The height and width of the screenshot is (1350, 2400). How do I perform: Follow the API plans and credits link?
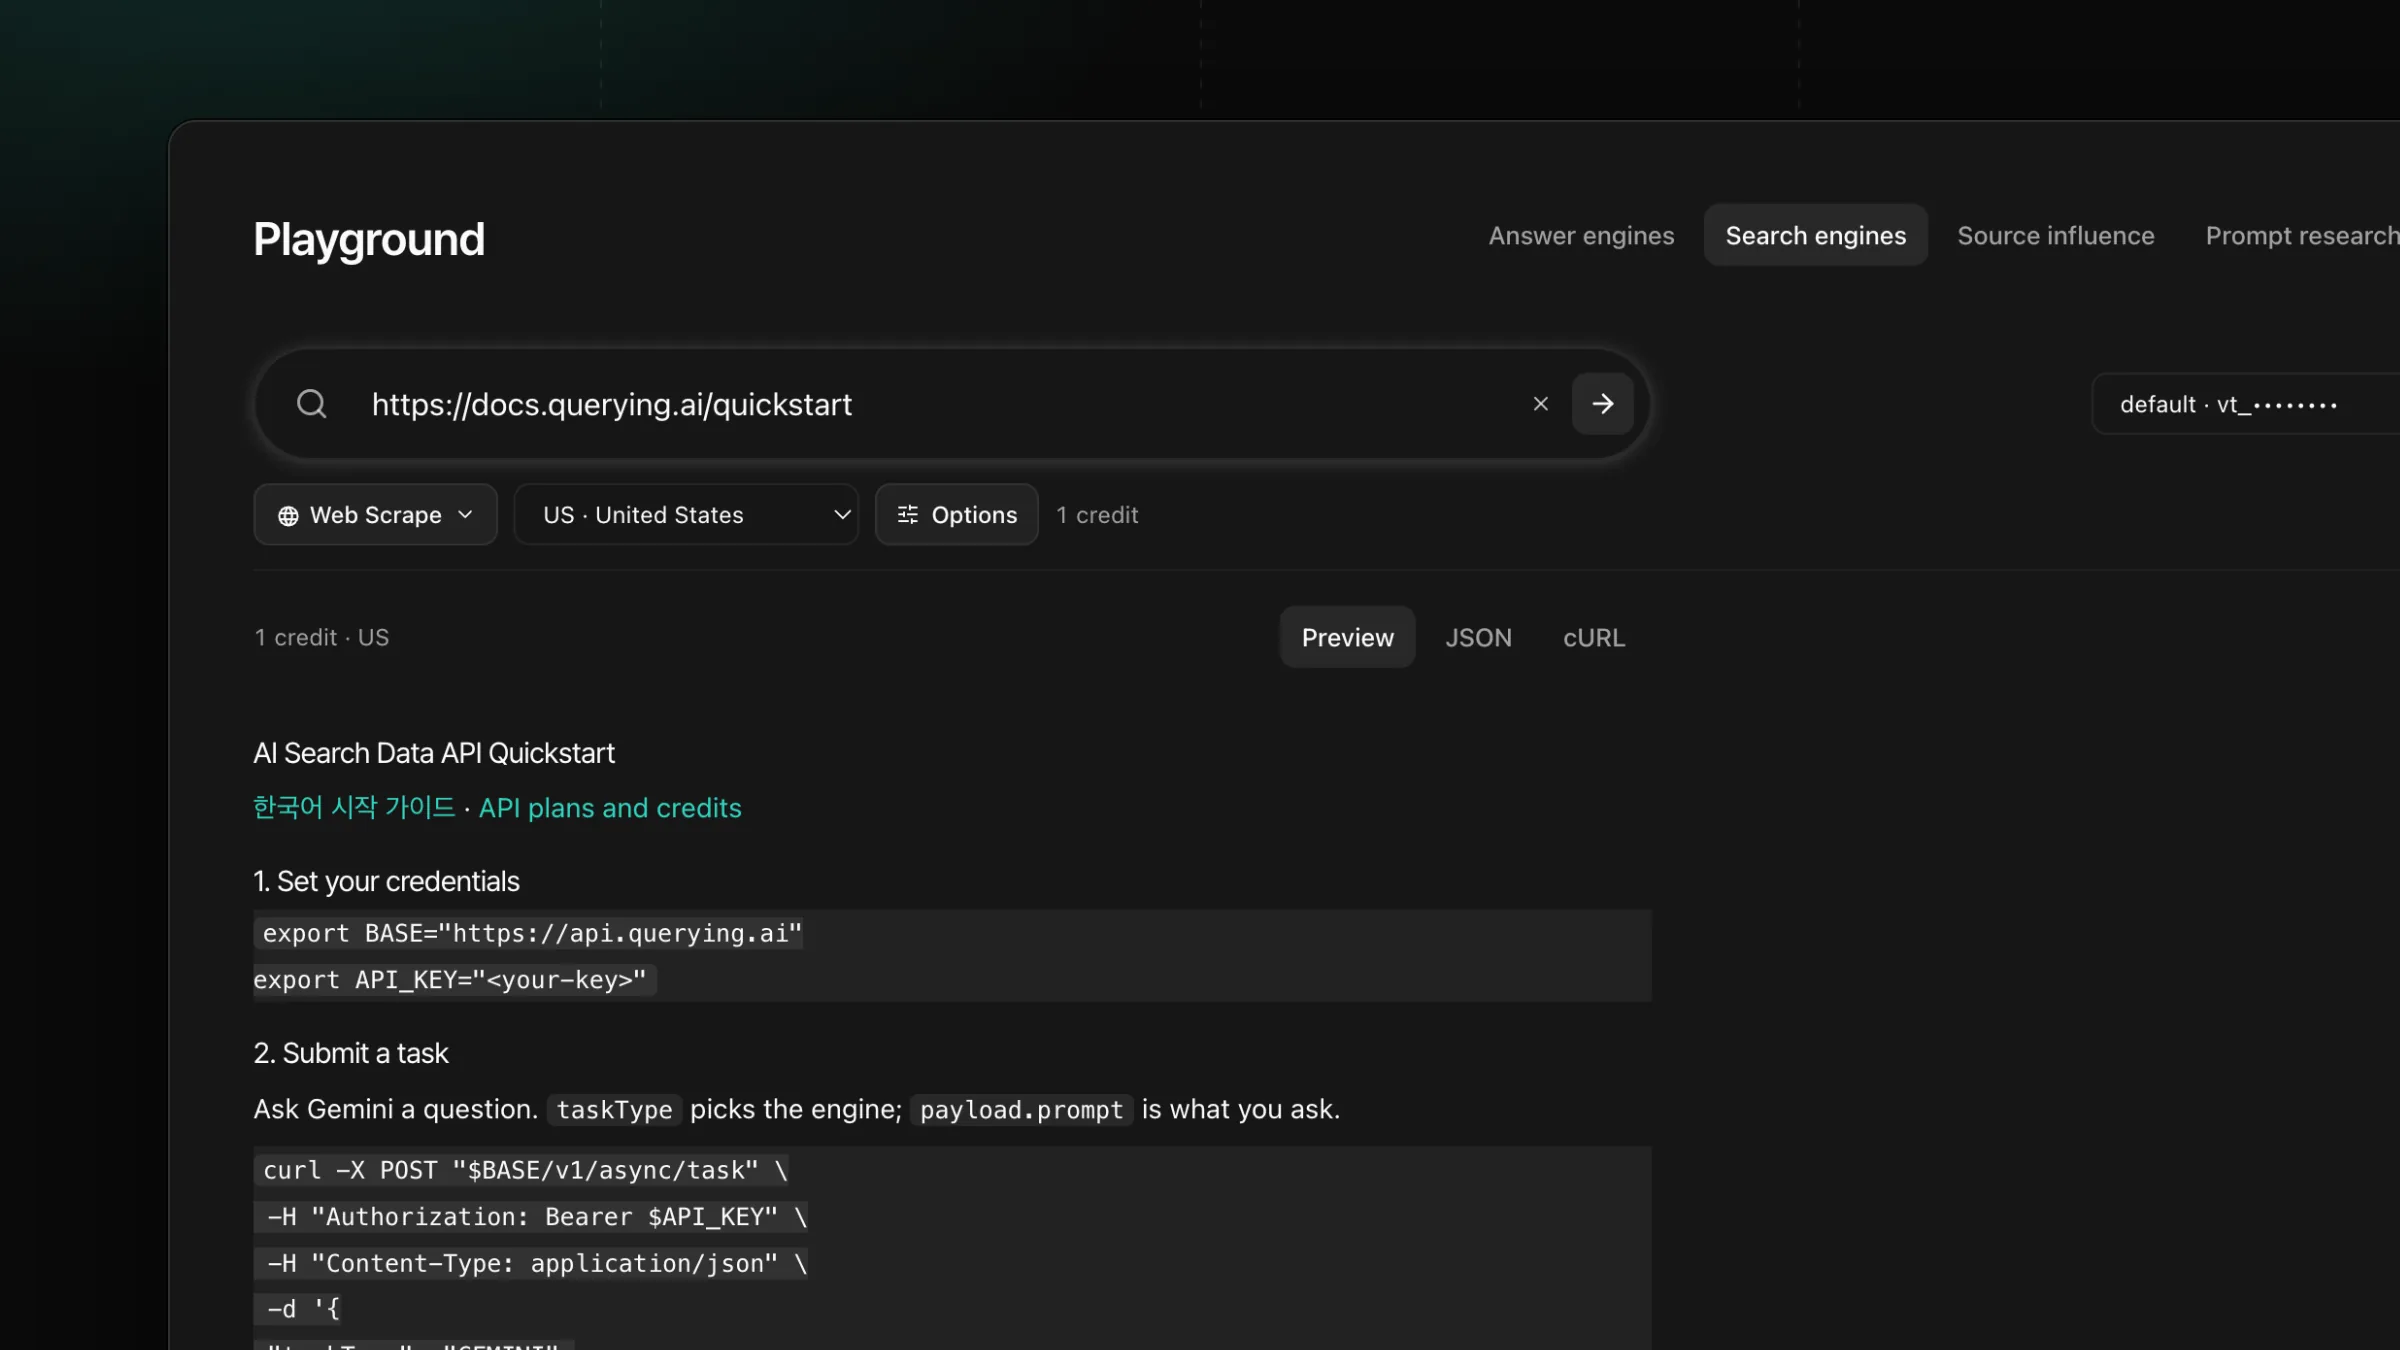point(610,808)
